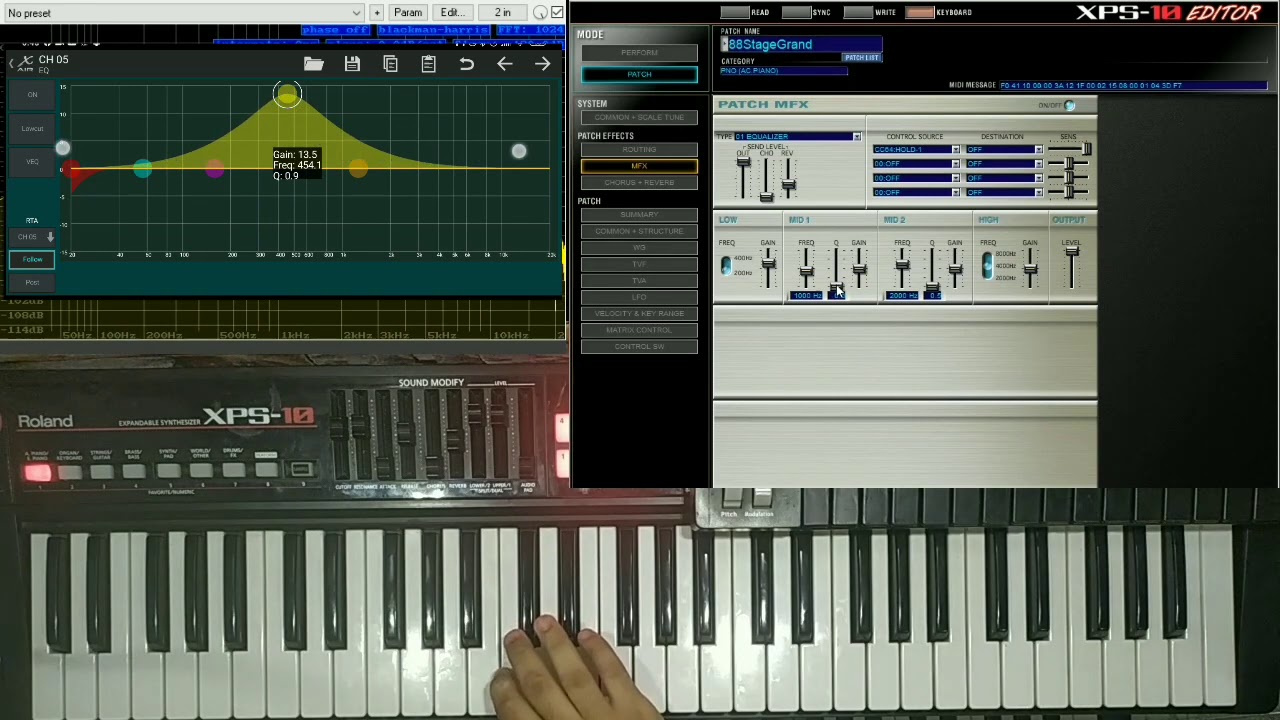
Task: Open the first destination OFF dropdown
Action: tap(1004, 150)
